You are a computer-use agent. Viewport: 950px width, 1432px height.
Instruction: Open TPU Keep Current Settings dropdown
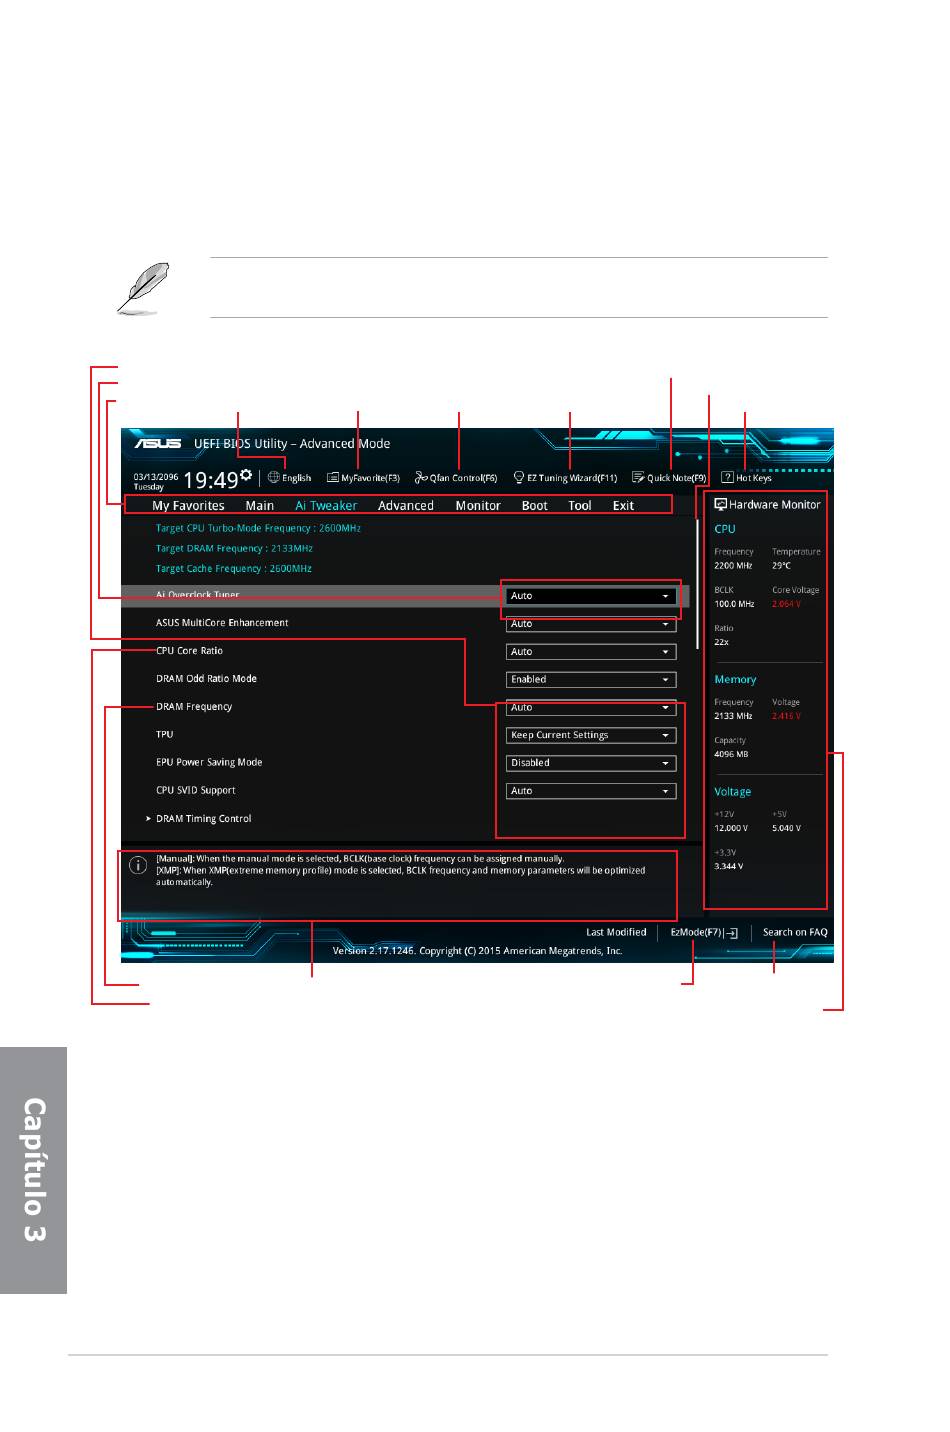591,735
